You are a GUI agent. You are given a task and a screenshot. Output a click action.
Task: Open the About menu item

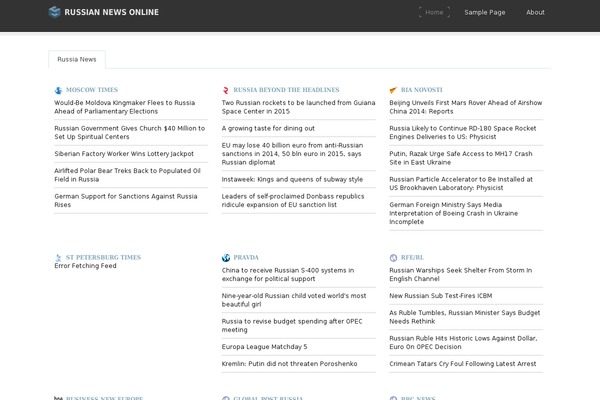(535, 12)
